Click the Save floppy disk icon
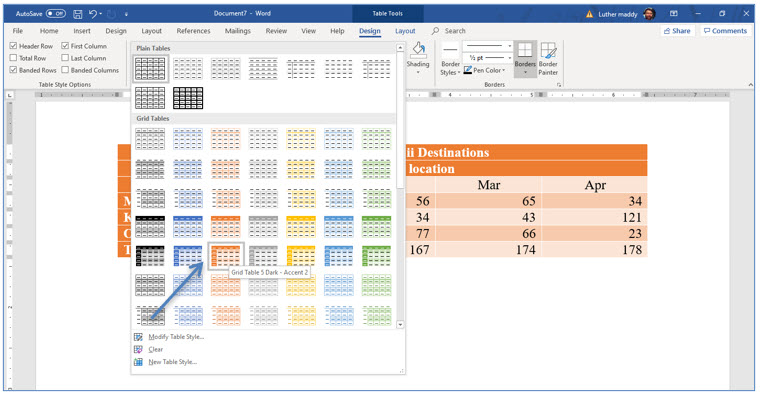 point(78,14)
